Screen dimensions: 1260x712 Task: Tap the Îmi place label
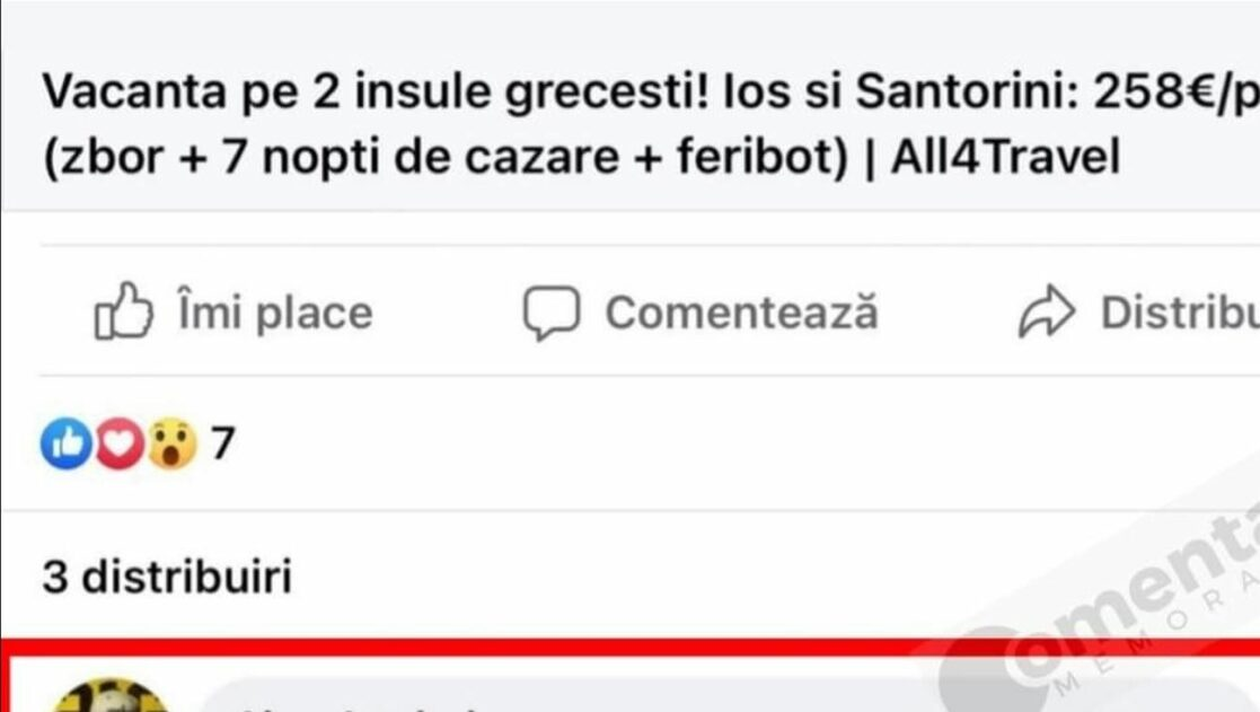pyautogui.click(x=275, y=313)
